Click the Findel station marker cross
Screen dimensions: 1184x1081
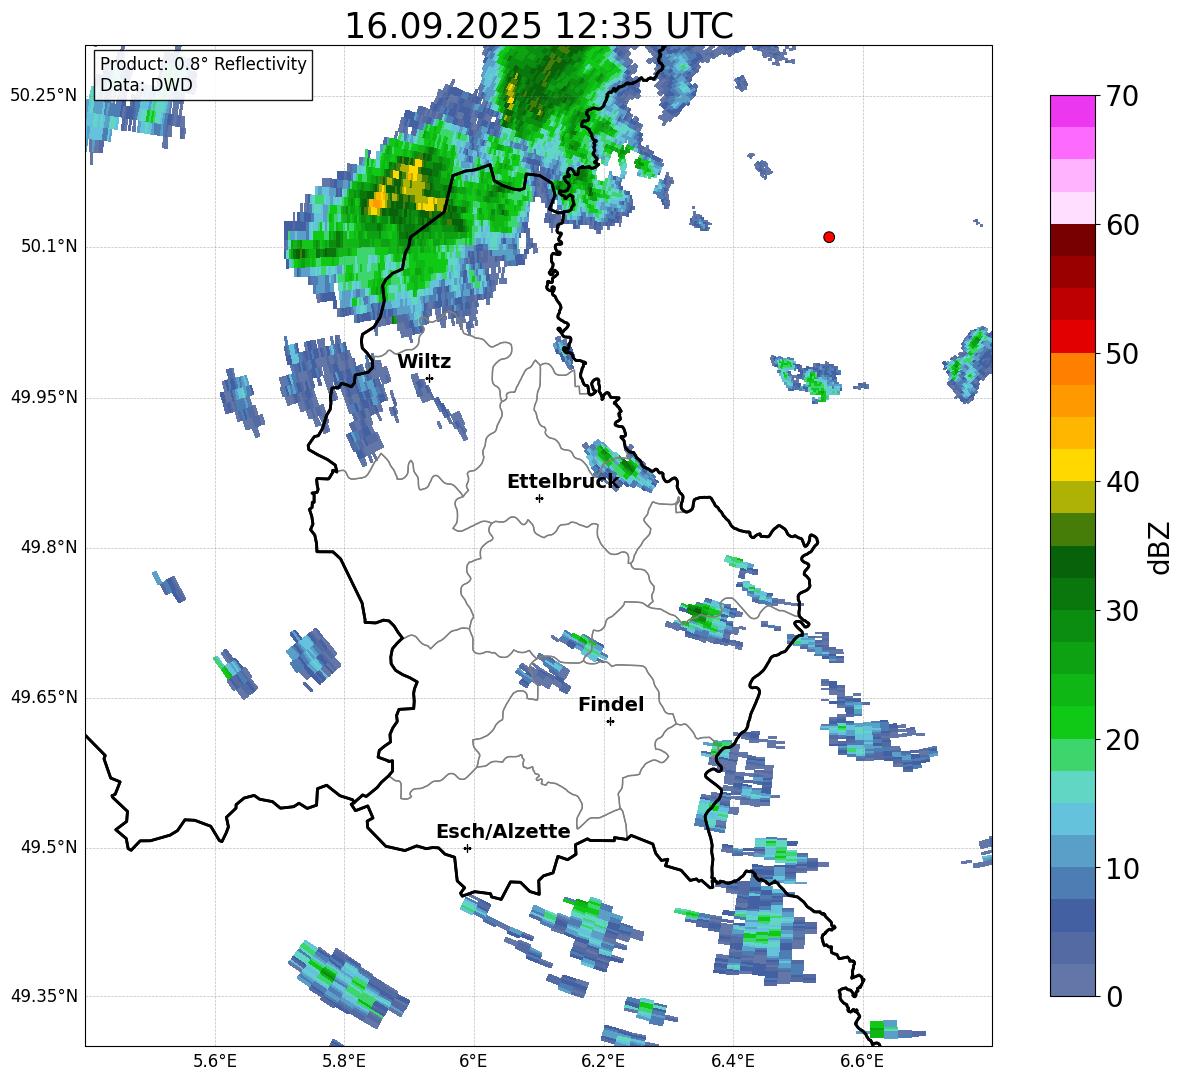tap(610, 722)
